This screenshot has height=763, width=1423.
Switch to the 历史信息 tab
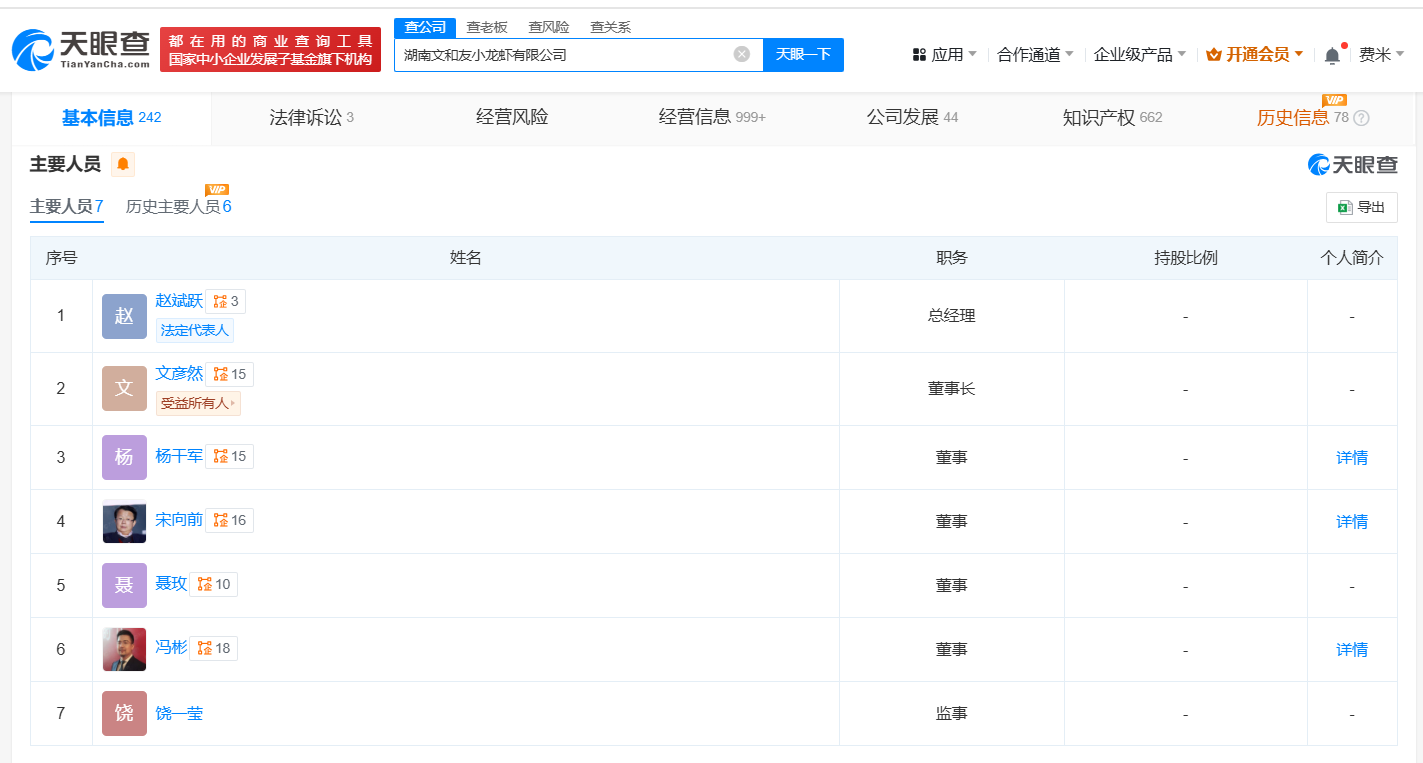pos(1293,118)
